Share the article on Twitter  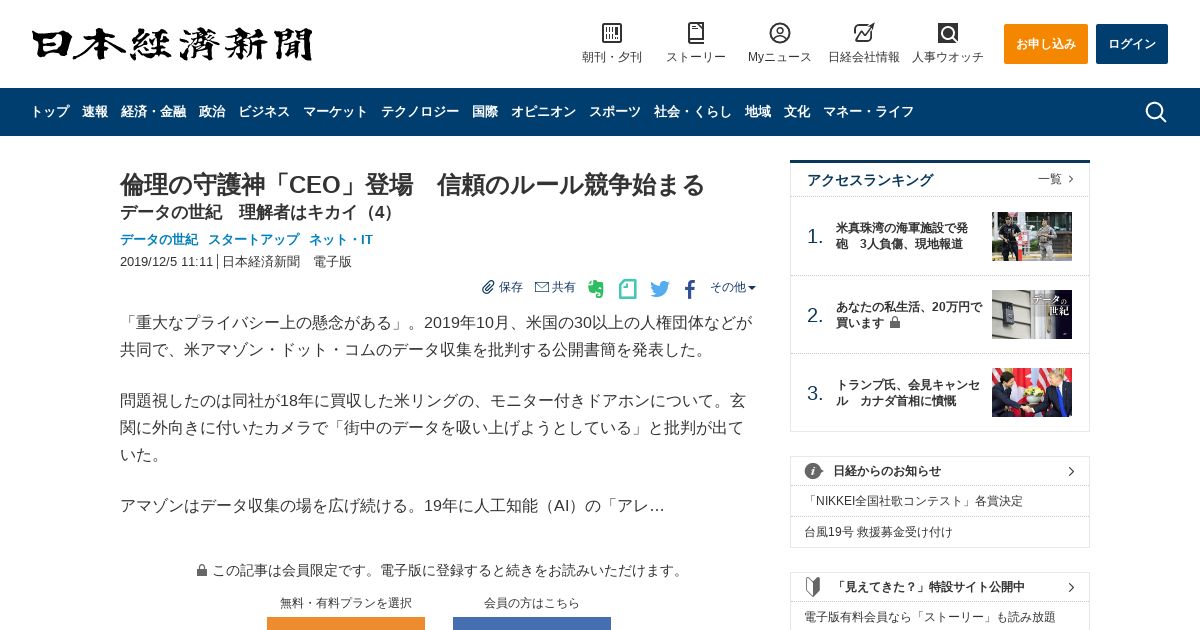click(x=660, y=289)
